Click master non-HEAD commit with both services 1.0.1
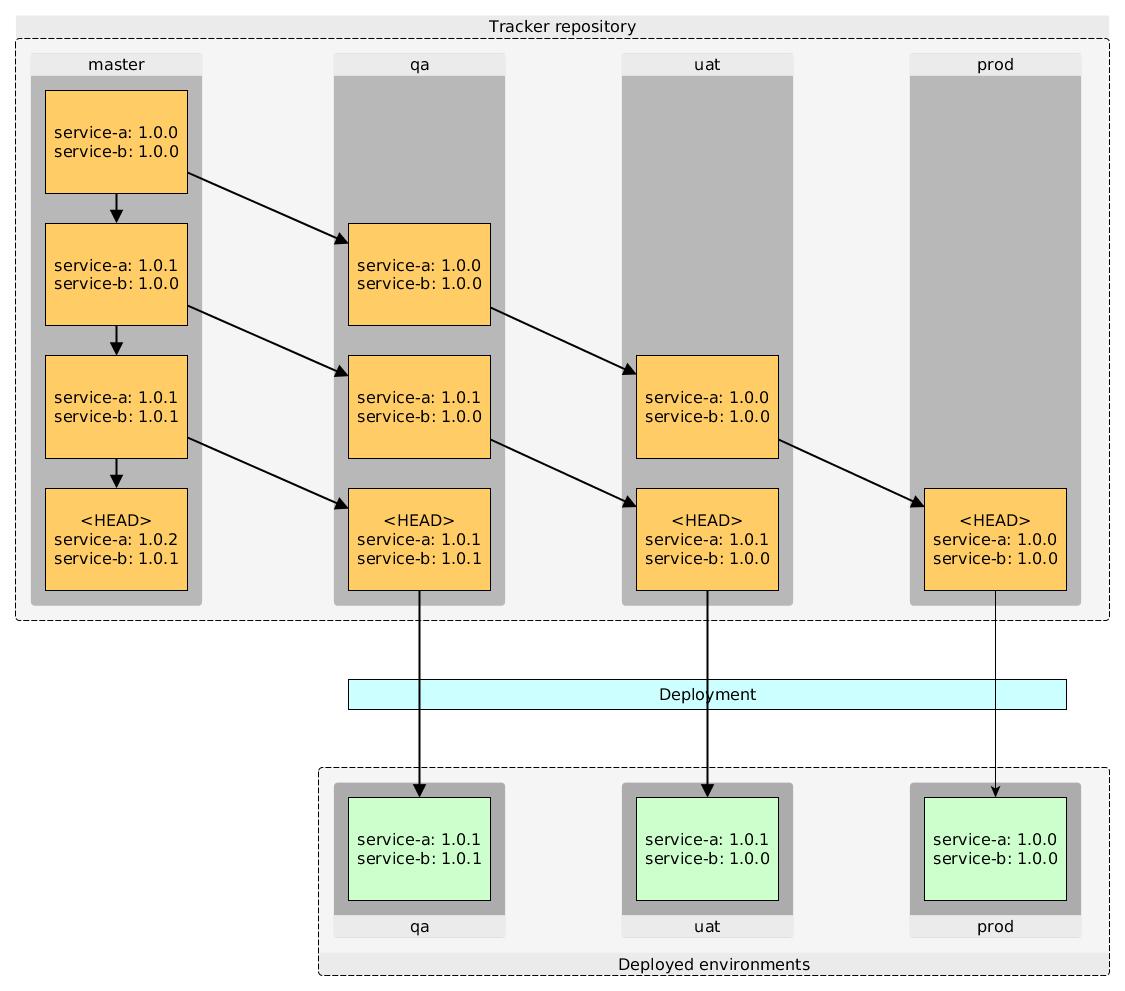 click(x=116, y=407)
